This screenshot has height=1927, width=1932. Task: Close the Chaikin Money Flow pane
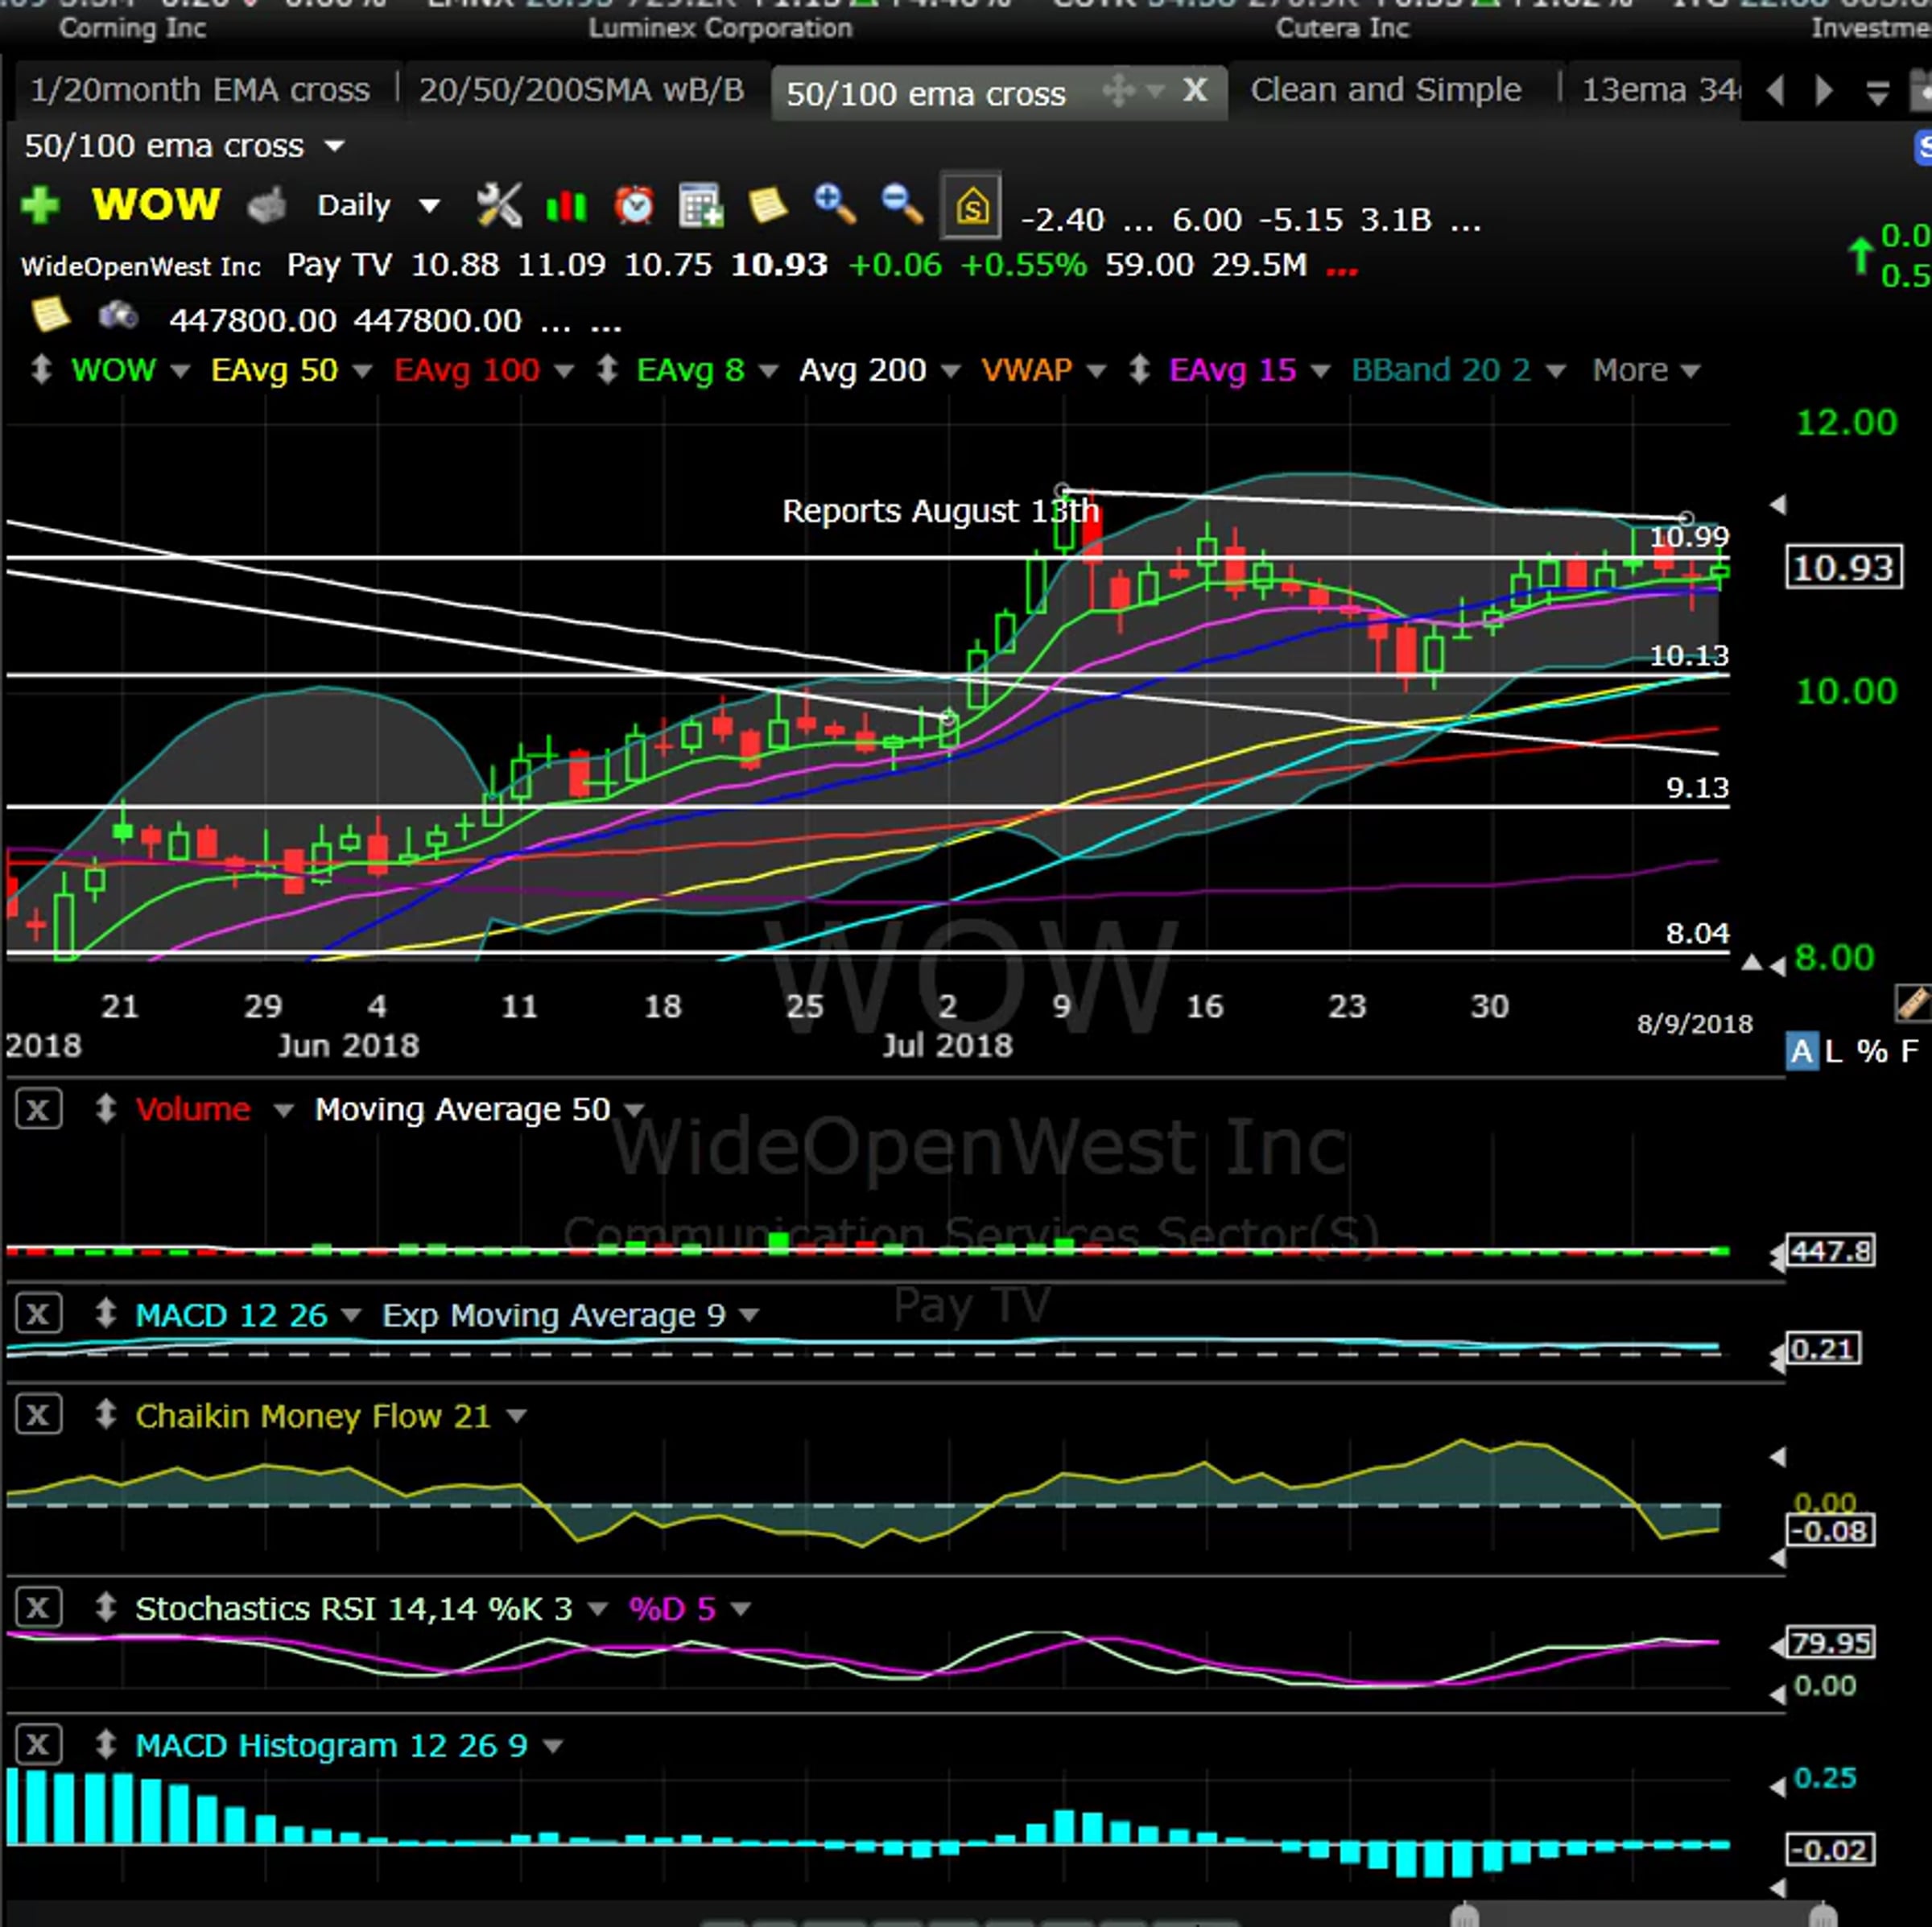[x=38, y=1415]
